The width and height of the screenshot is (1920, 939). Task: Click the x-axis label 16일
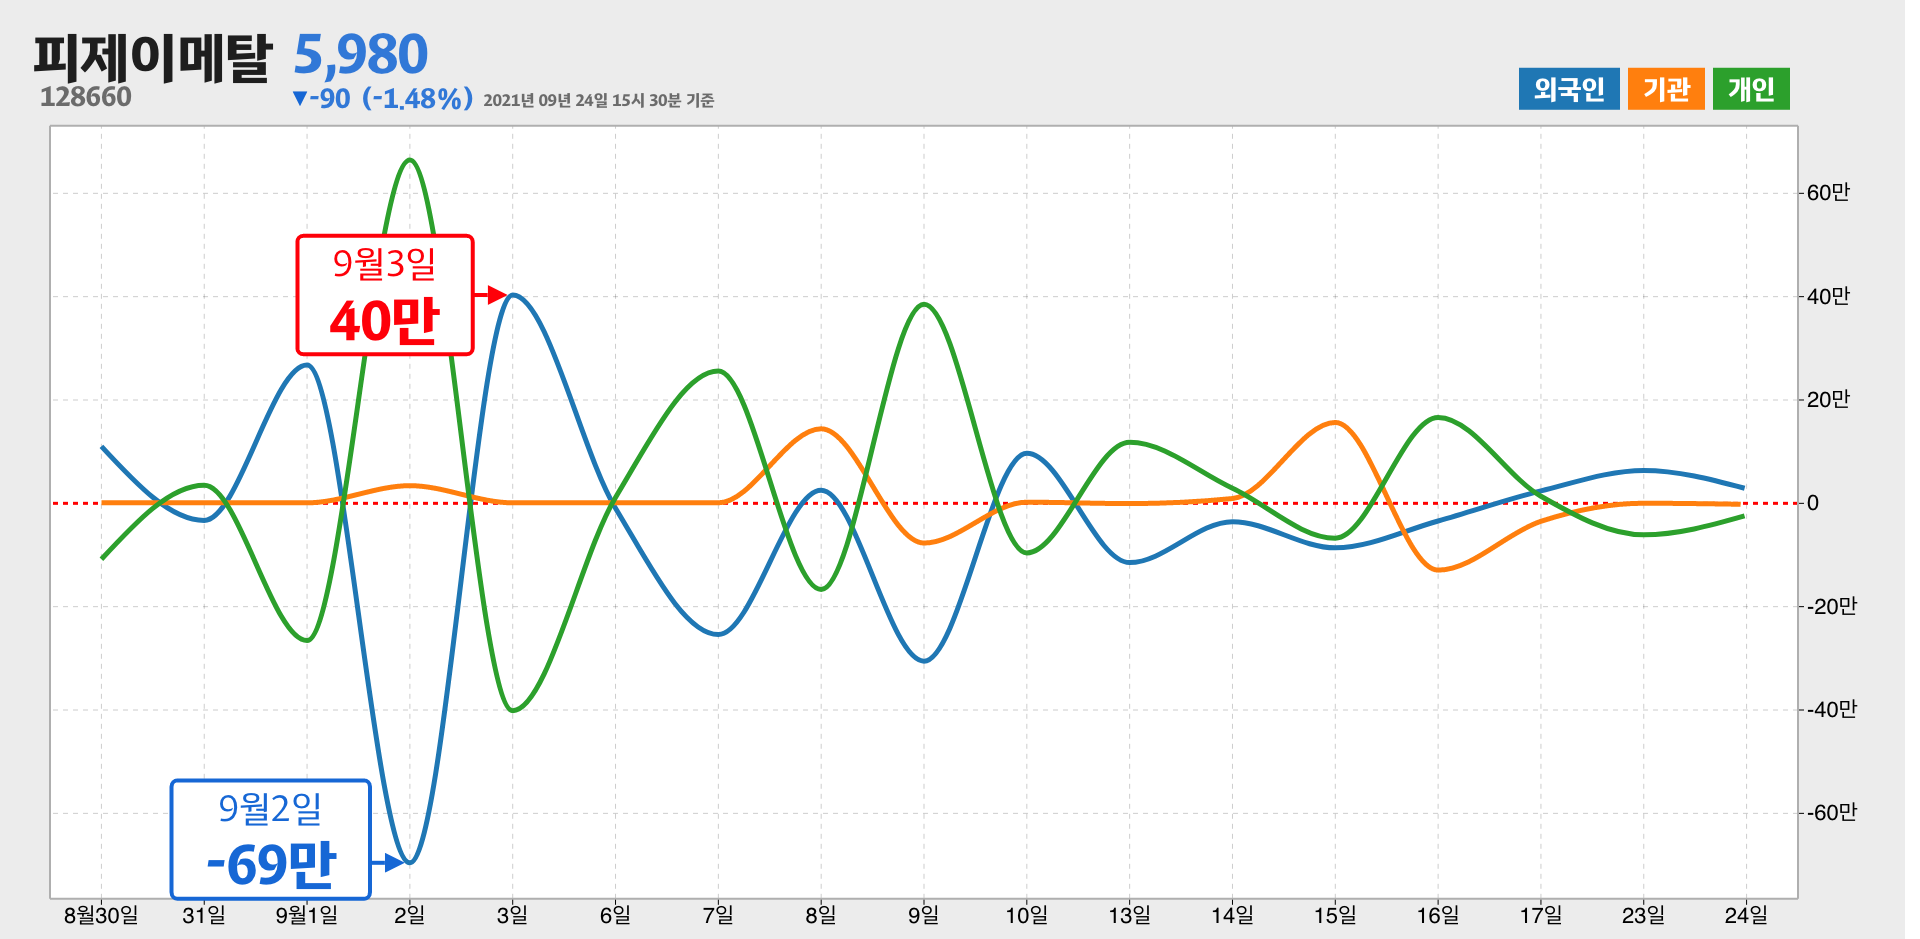click(x=1438, y=915)
